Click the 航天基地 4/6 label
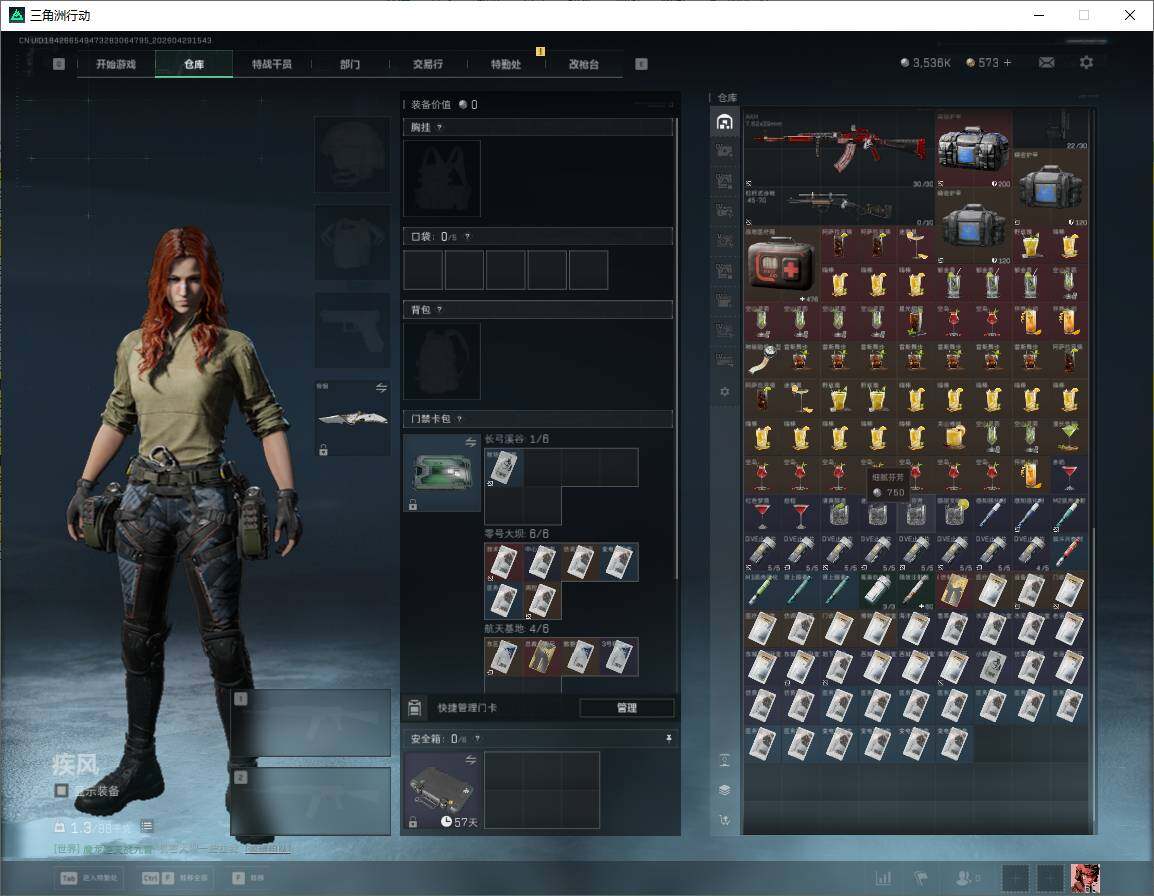Image resolution: width=1154 pixels, height=896 pixels. pyautogui.click(x=517, y=629)
